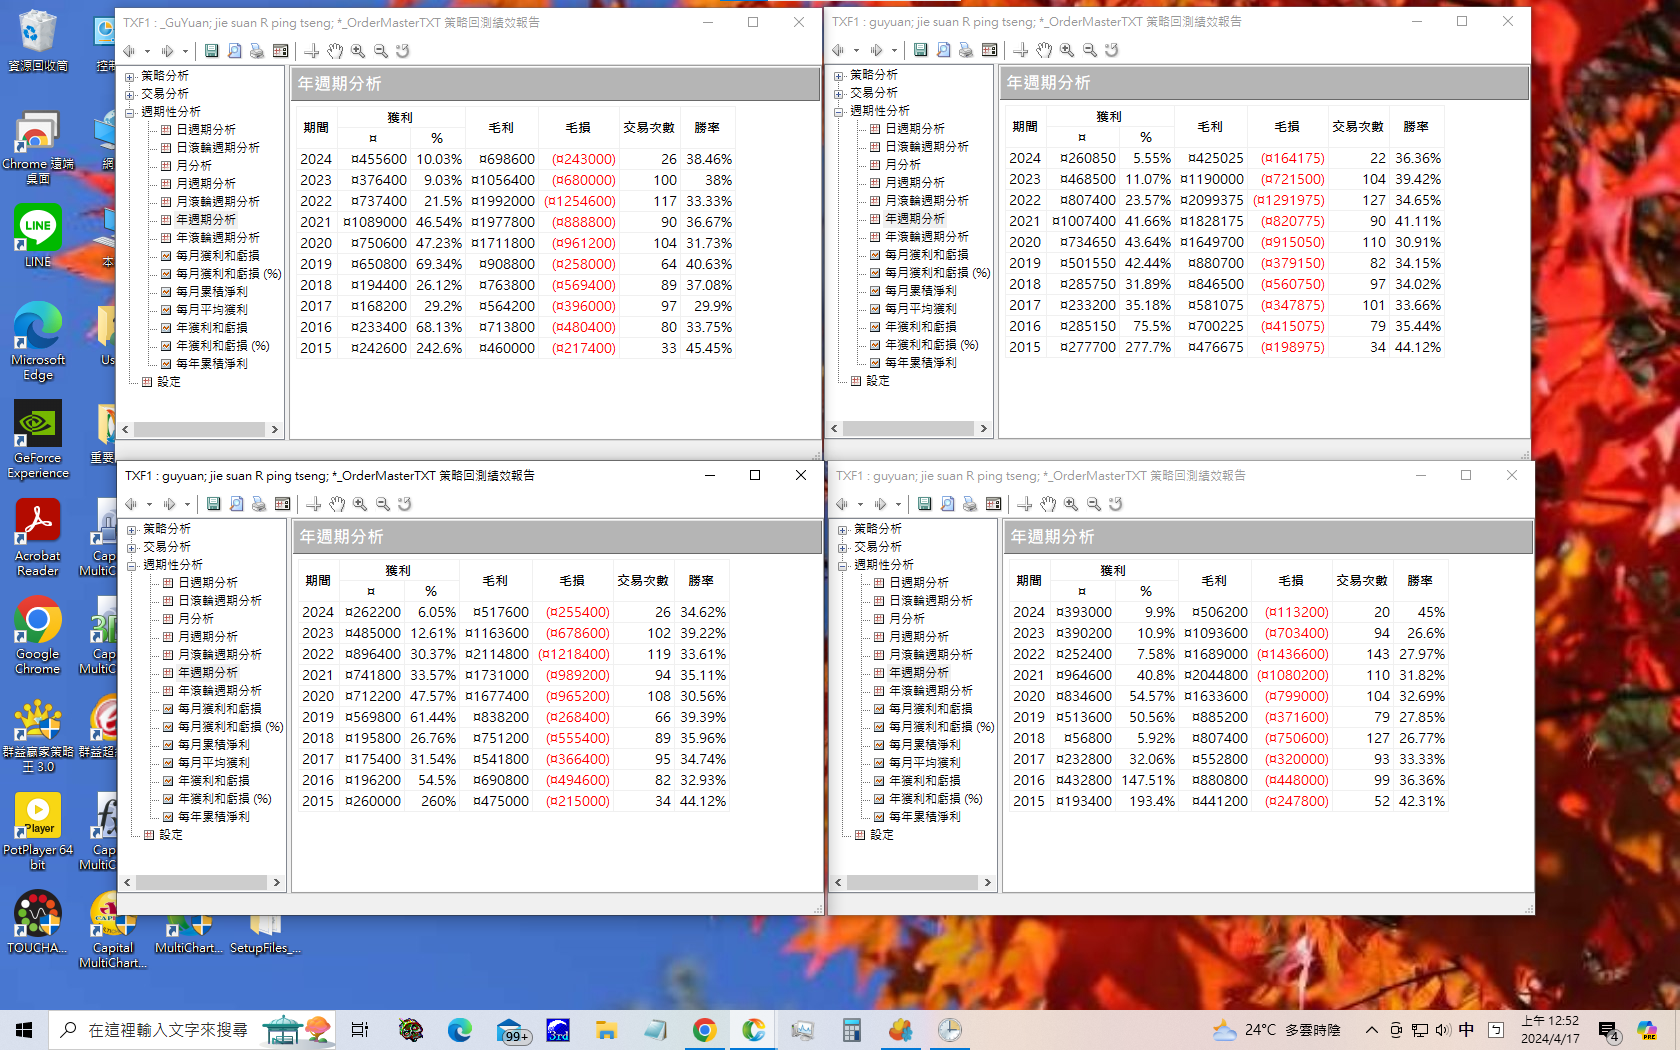Image resolution: width=1680 pixels, height=1050 pixels.
Task: Click zoom in magnifier in bottom-left window
Action: 360,504
